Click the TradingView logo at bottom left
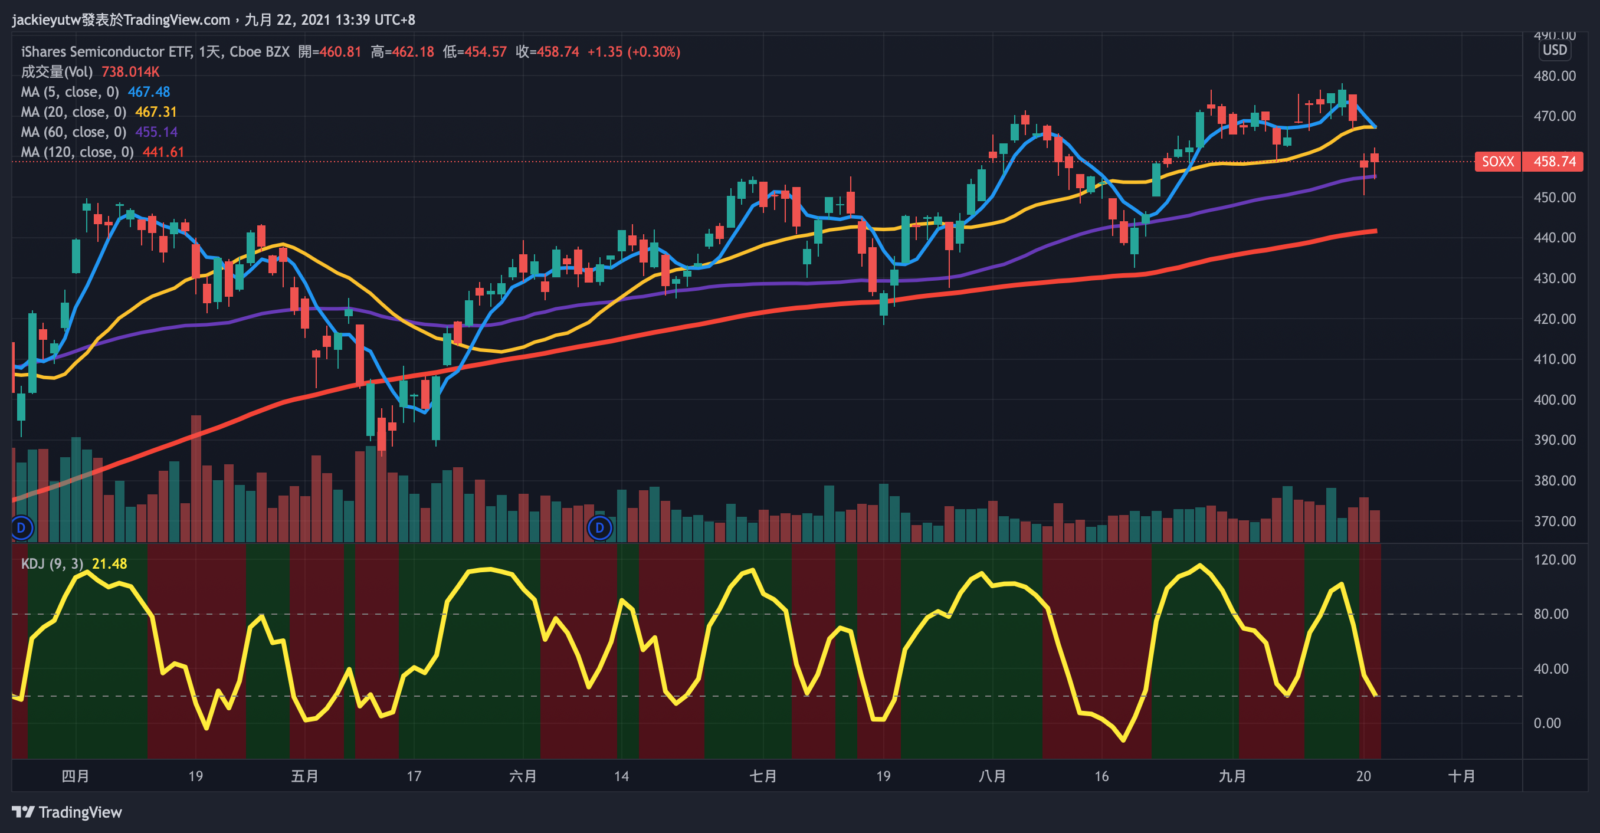The image size is (1600, 833). tap(67, 812)
